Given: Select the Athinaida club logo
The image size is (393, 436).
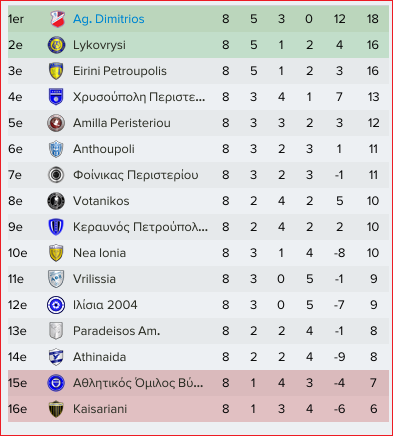Looking at the screenshot, I should tap(56, 357).
